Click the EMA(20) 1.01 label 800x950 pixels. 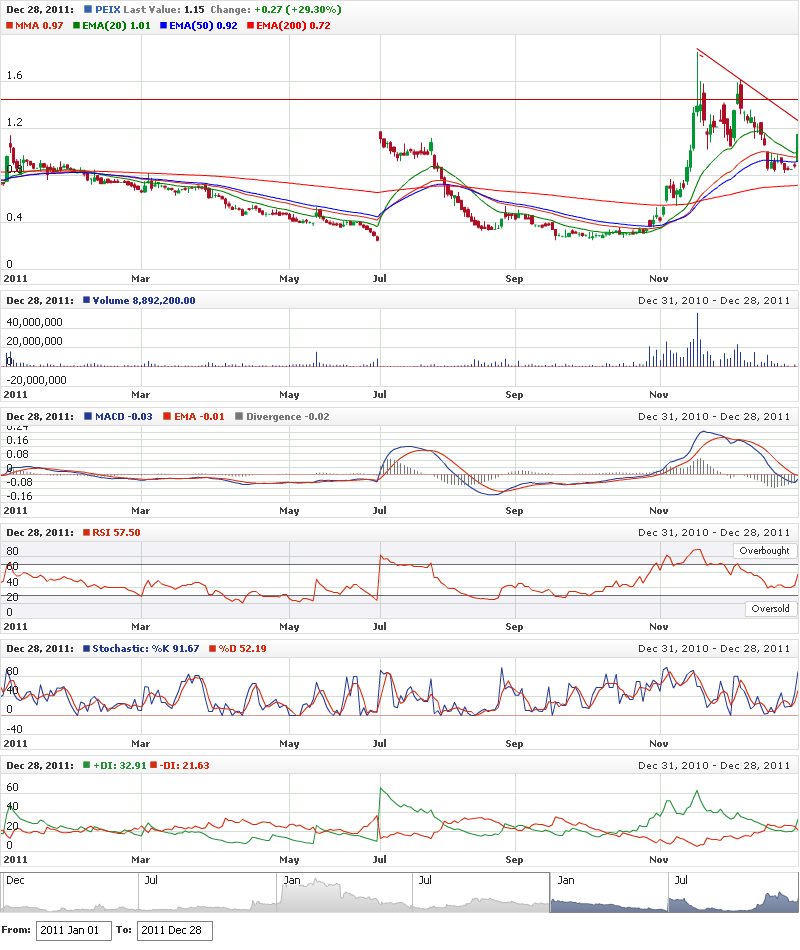[x=116, y=25]
